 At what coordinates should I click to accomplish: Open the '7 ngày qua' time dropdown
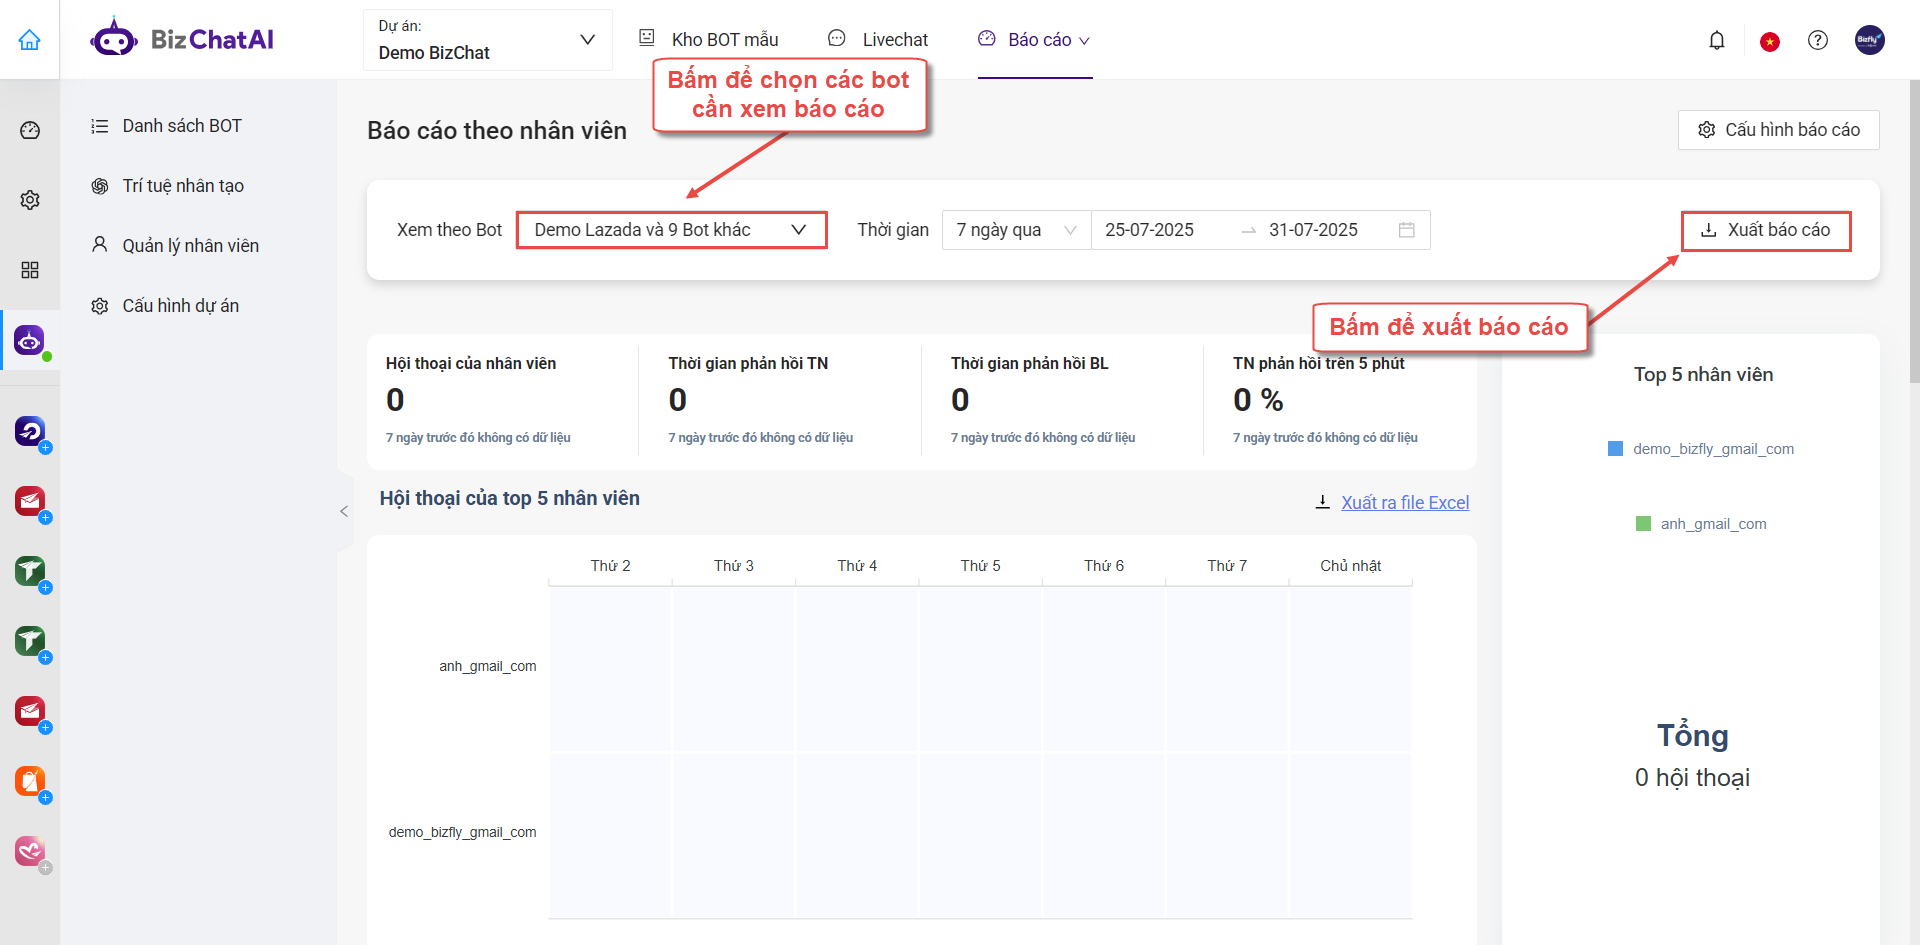pos(1016,230)
